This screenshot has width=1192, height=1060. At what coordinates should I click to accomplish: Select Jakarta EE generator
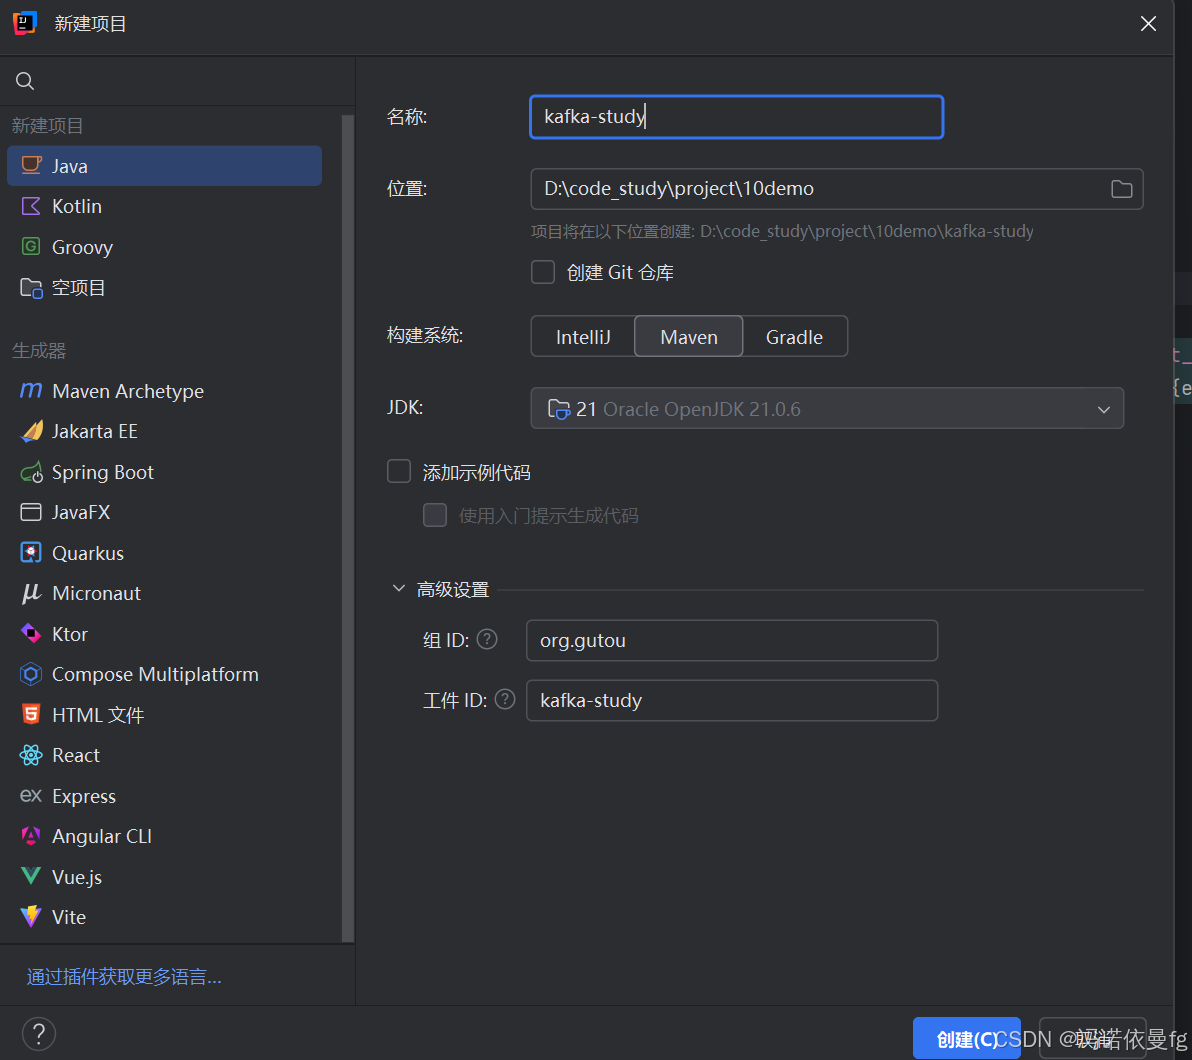(164, 431)
